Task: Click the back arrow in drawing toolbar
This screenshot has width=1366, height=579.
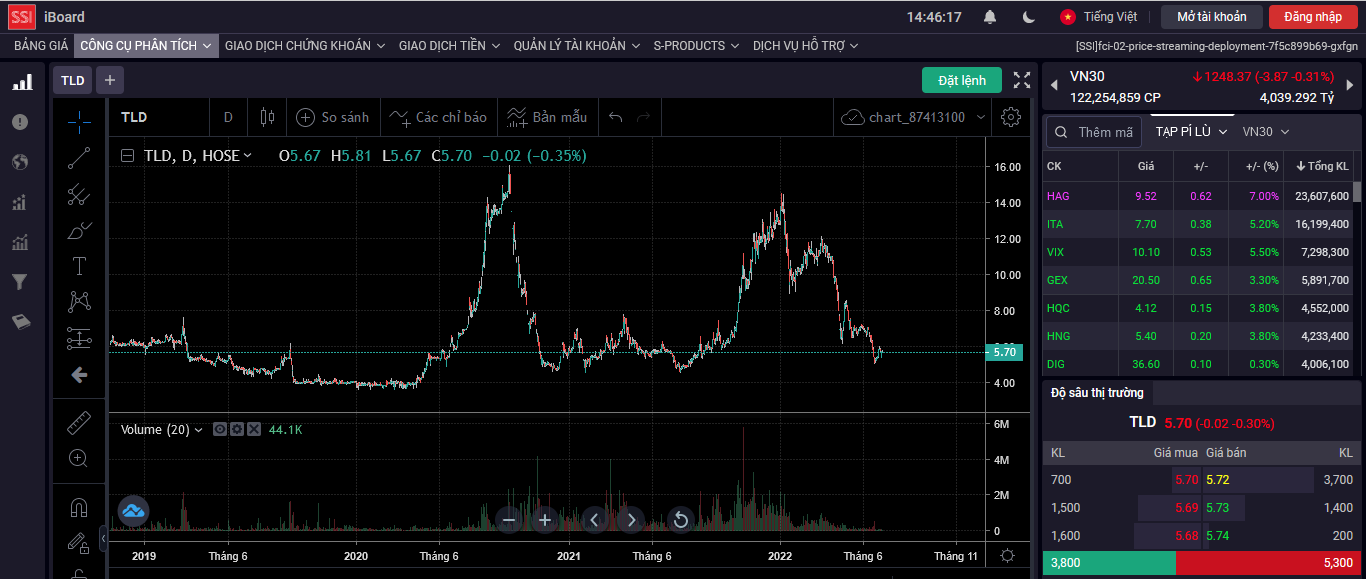Action: coord(79,375)
